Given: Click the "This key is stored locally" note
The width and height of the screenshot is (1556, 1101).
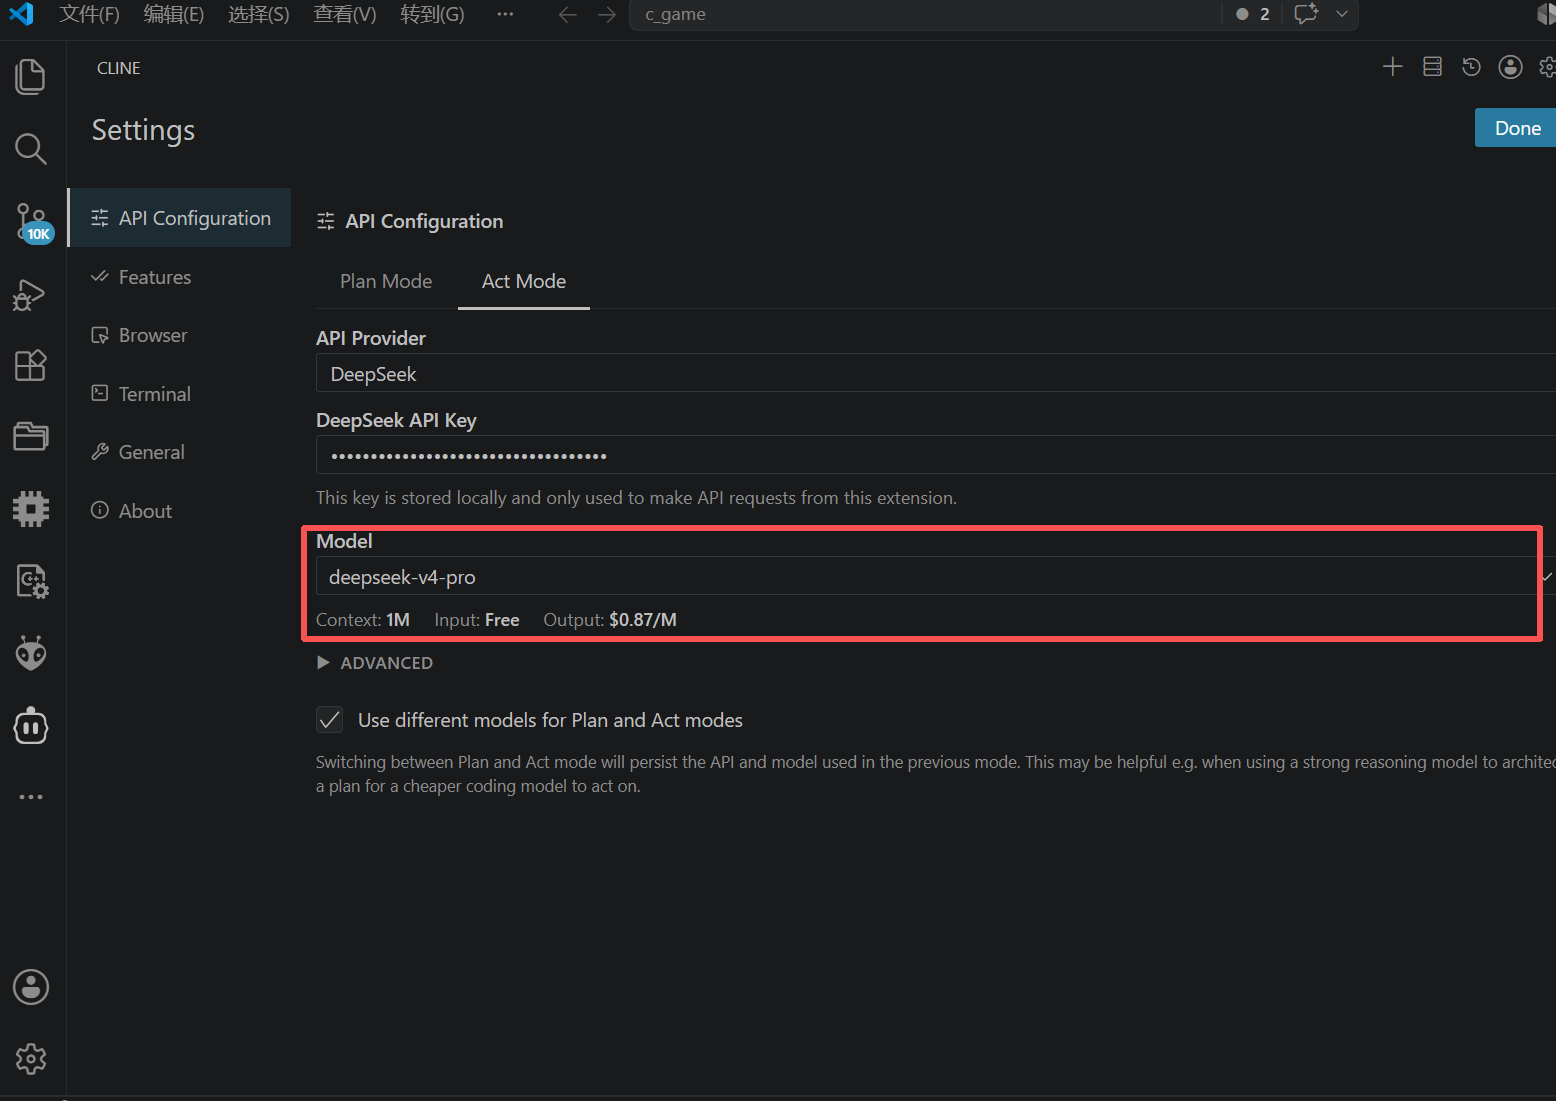Looking at the screenshot, I should tap(636, 498).
